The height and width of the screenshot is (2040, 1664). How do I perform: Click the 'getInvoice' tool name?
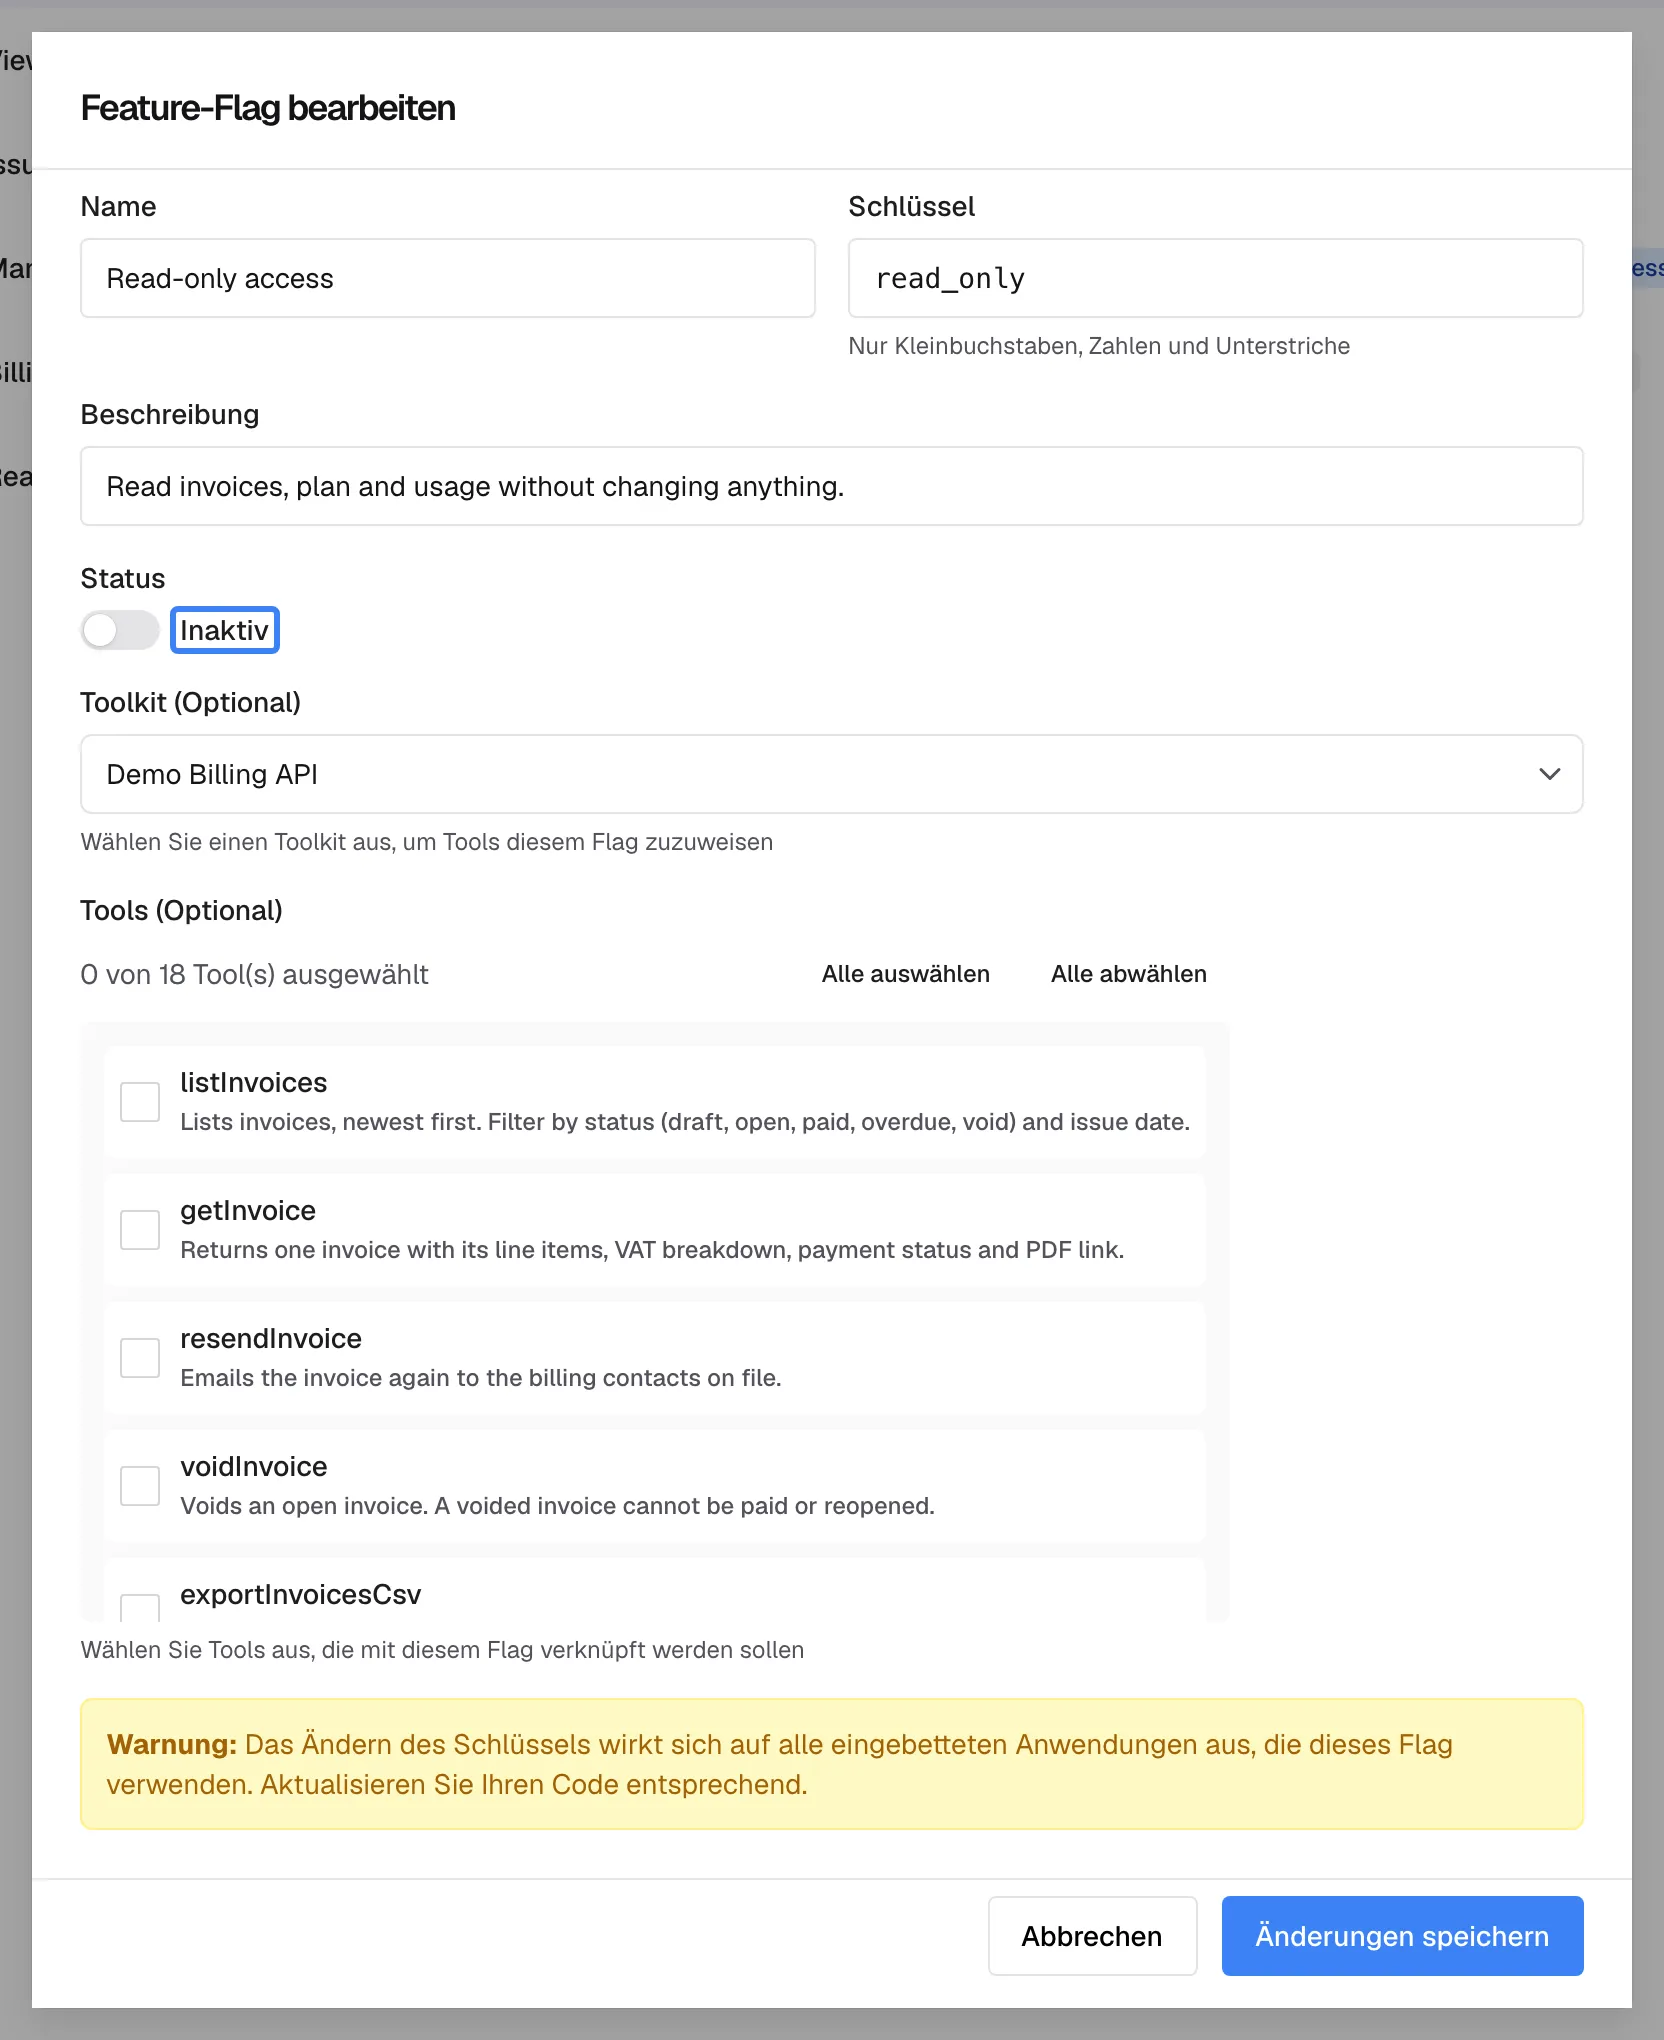248,1211
